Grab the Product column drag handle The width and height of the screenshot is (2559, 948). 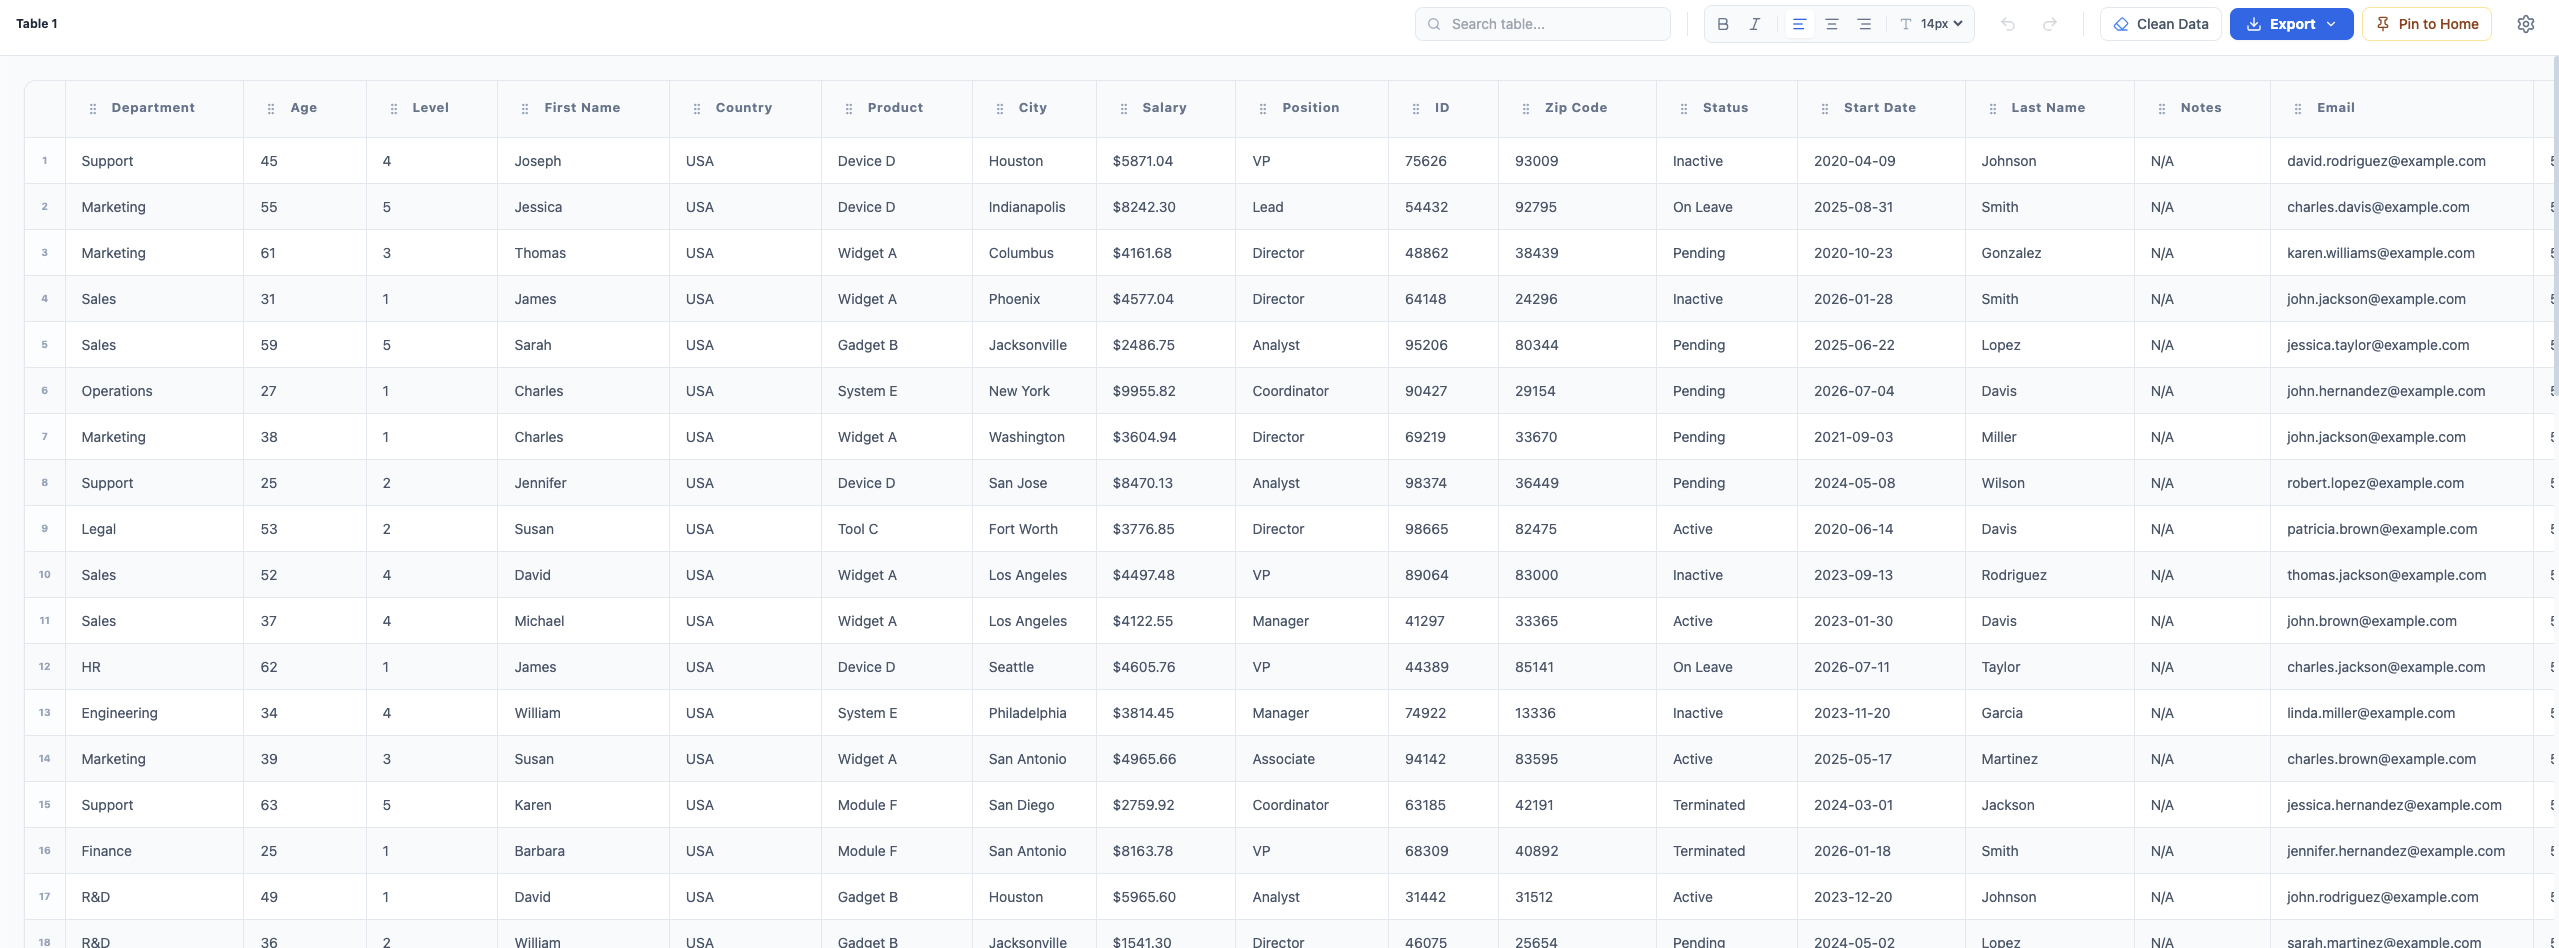[x=849, y=109]
